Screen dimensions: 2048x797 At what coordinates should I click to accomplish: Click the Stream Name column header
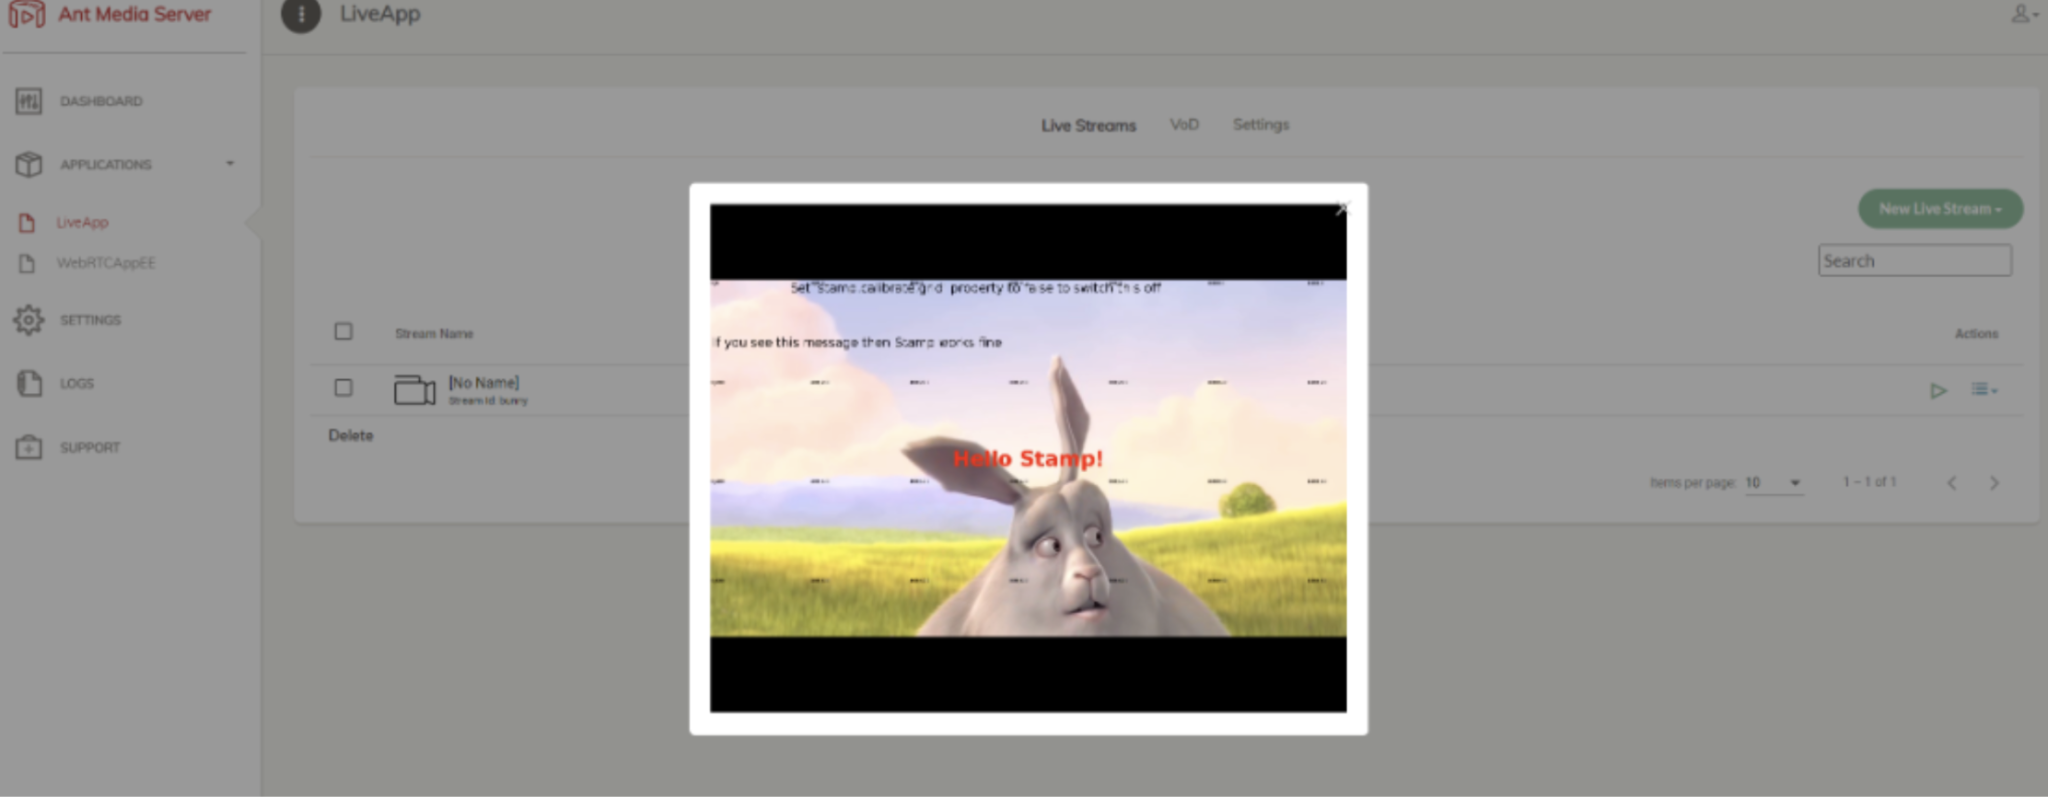click(x=434, y=334)
